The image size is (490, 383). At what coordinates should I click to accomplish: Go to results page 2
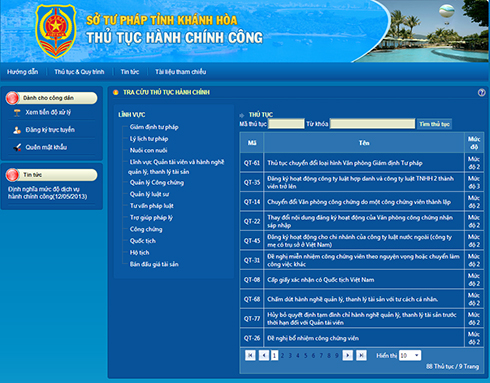[282, 356]
